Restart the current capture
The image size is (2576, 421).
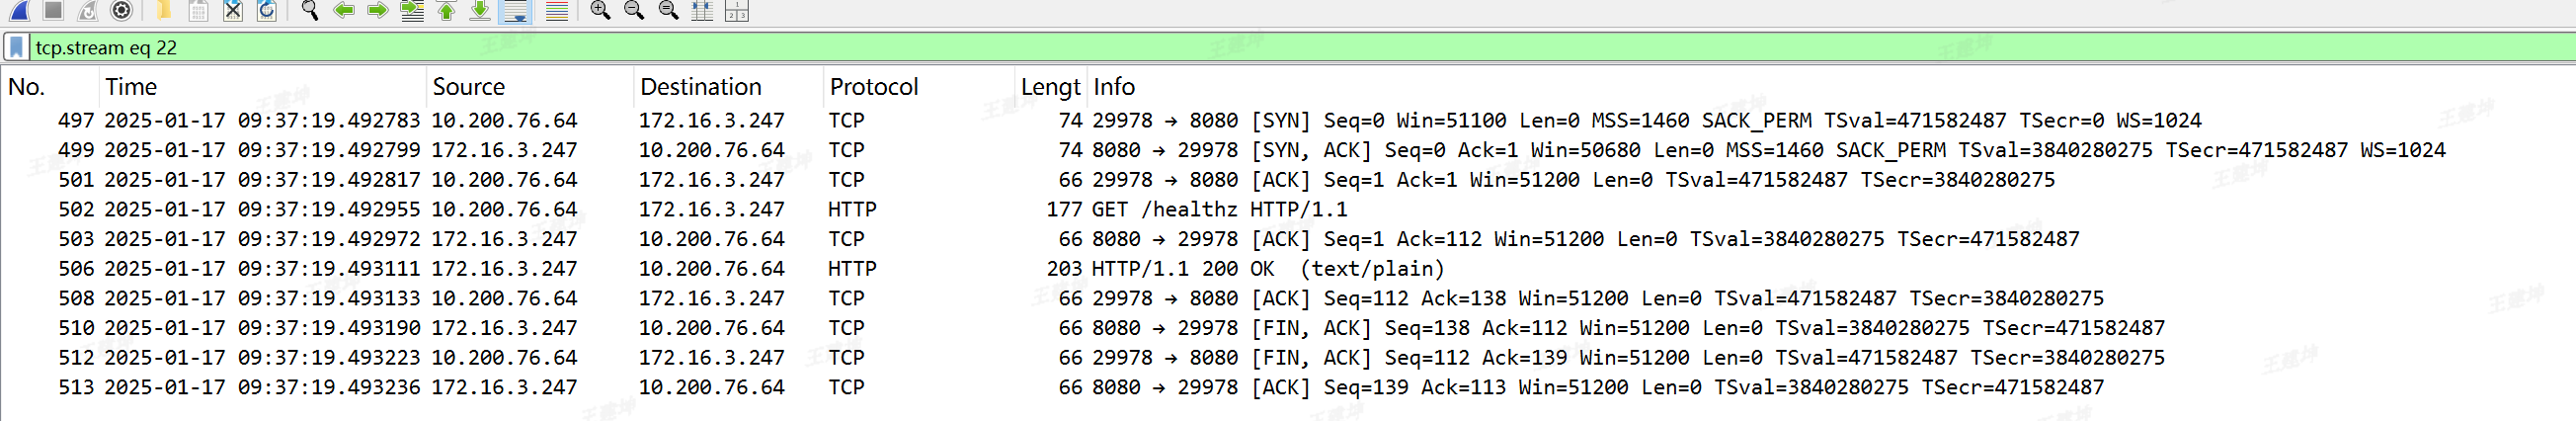[x=88, y=10]
